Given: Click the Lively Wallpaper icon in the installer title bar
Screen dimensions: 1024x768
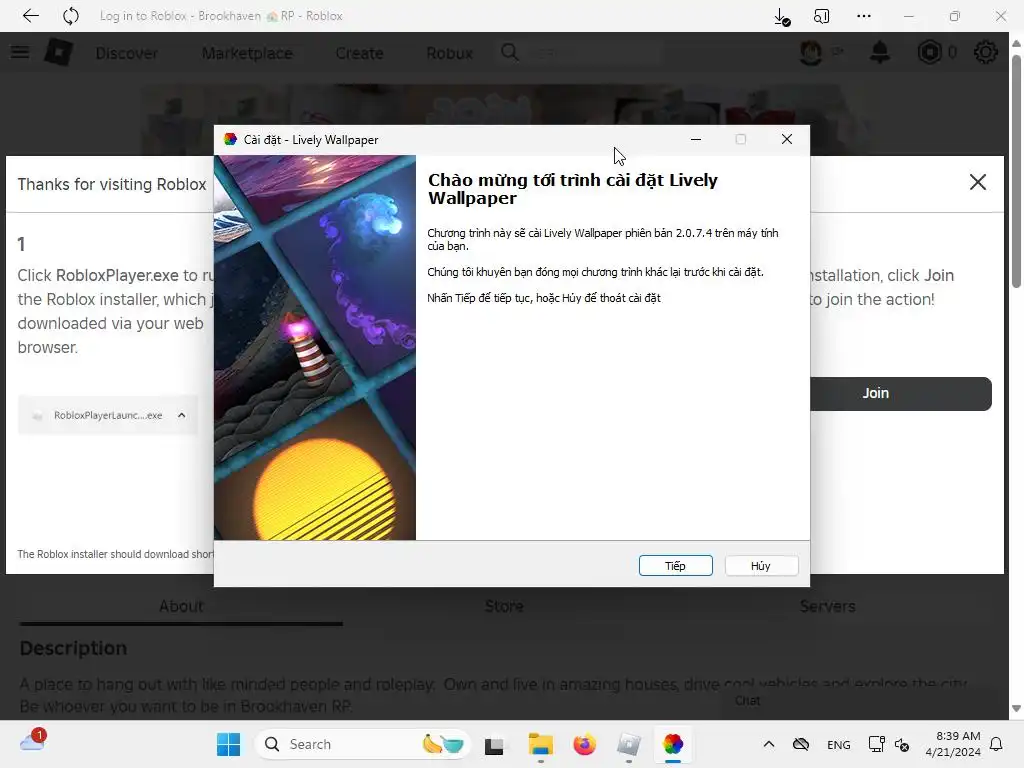Looking at the screenshot, I should click(x=230, y=139).
